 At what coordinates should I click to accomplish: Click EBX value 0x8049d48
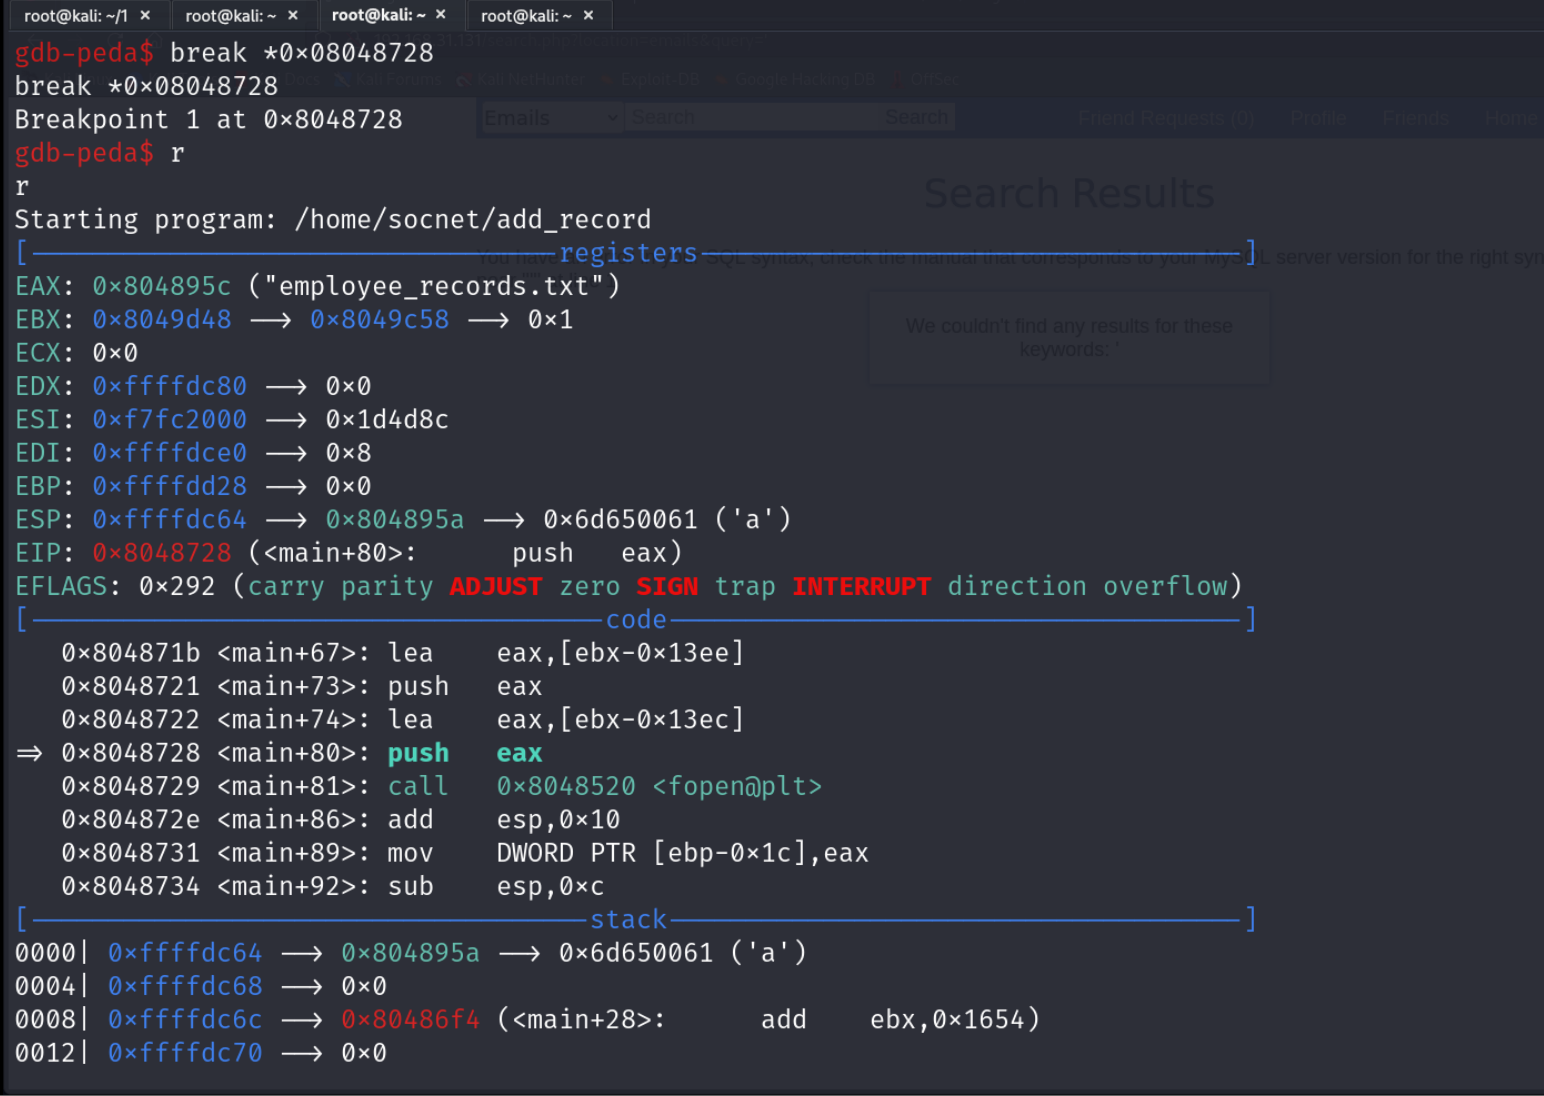point(161,319)
